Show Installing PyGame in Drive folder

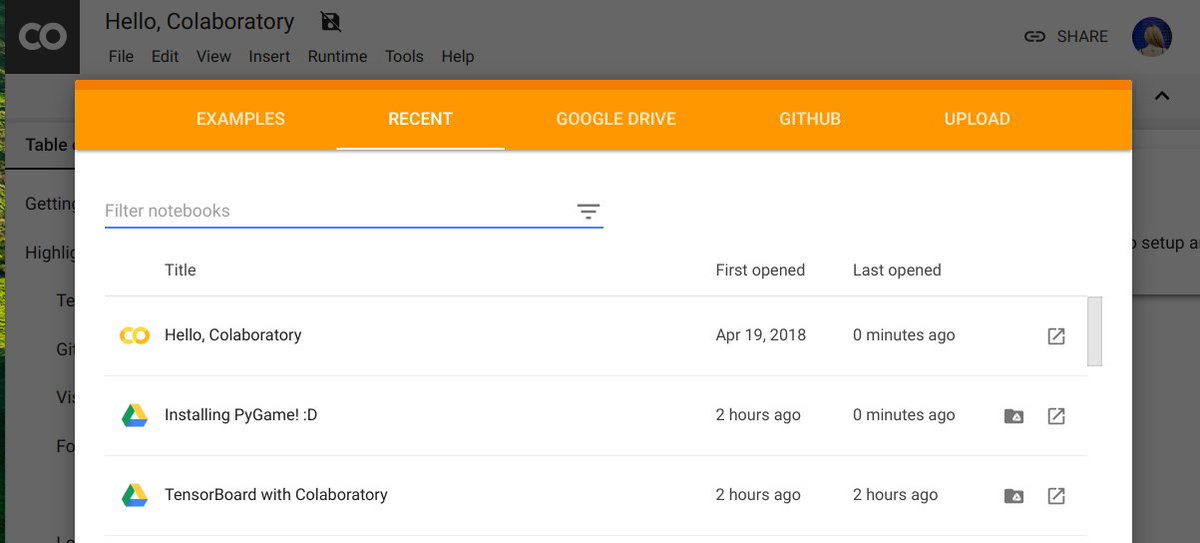coord(1014,416)
